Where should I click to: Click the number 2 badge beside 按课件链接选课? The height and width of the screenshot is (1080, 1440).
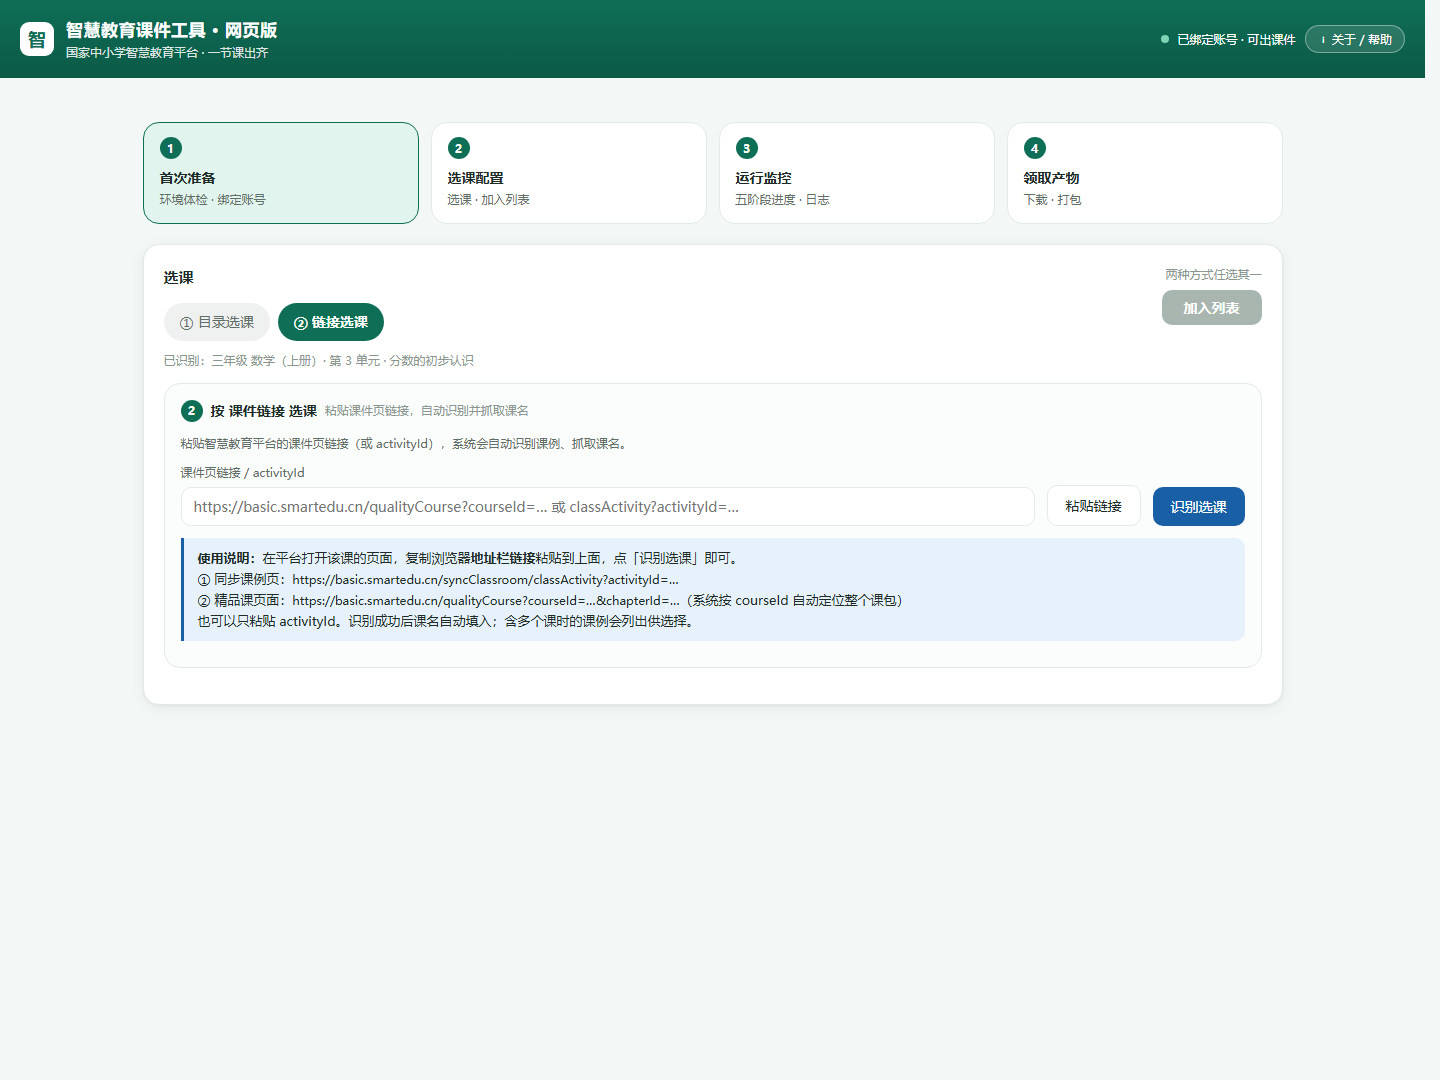click(x=192, y=411)
